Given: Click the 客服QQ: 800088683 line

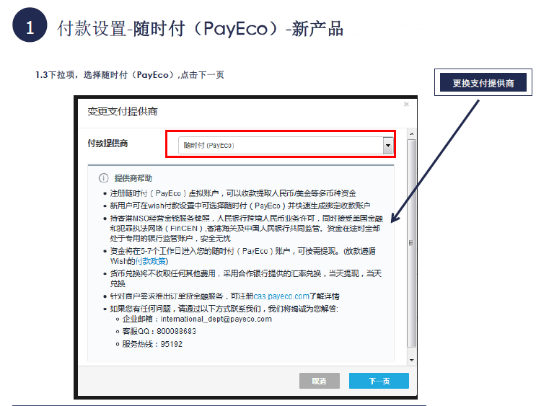Looking at the screenshot, I should coord(159,331).
